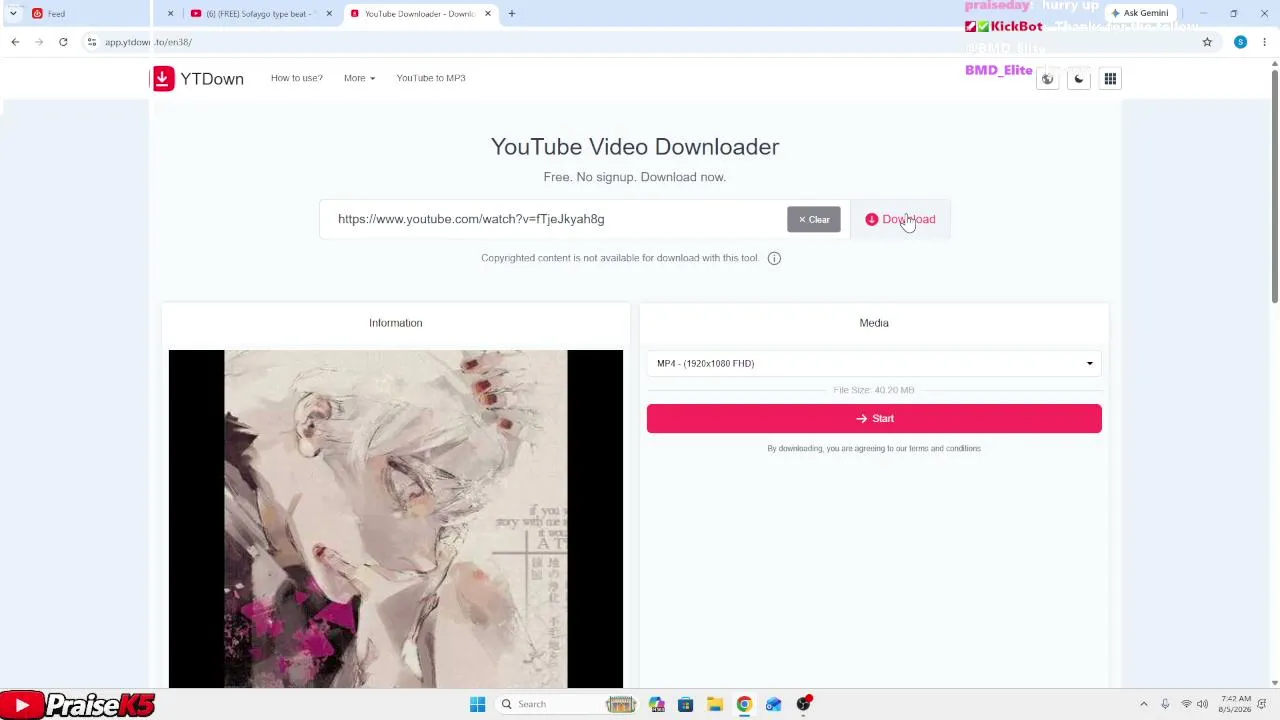
Task: Expand the More menu
Action: coord(359,78)
